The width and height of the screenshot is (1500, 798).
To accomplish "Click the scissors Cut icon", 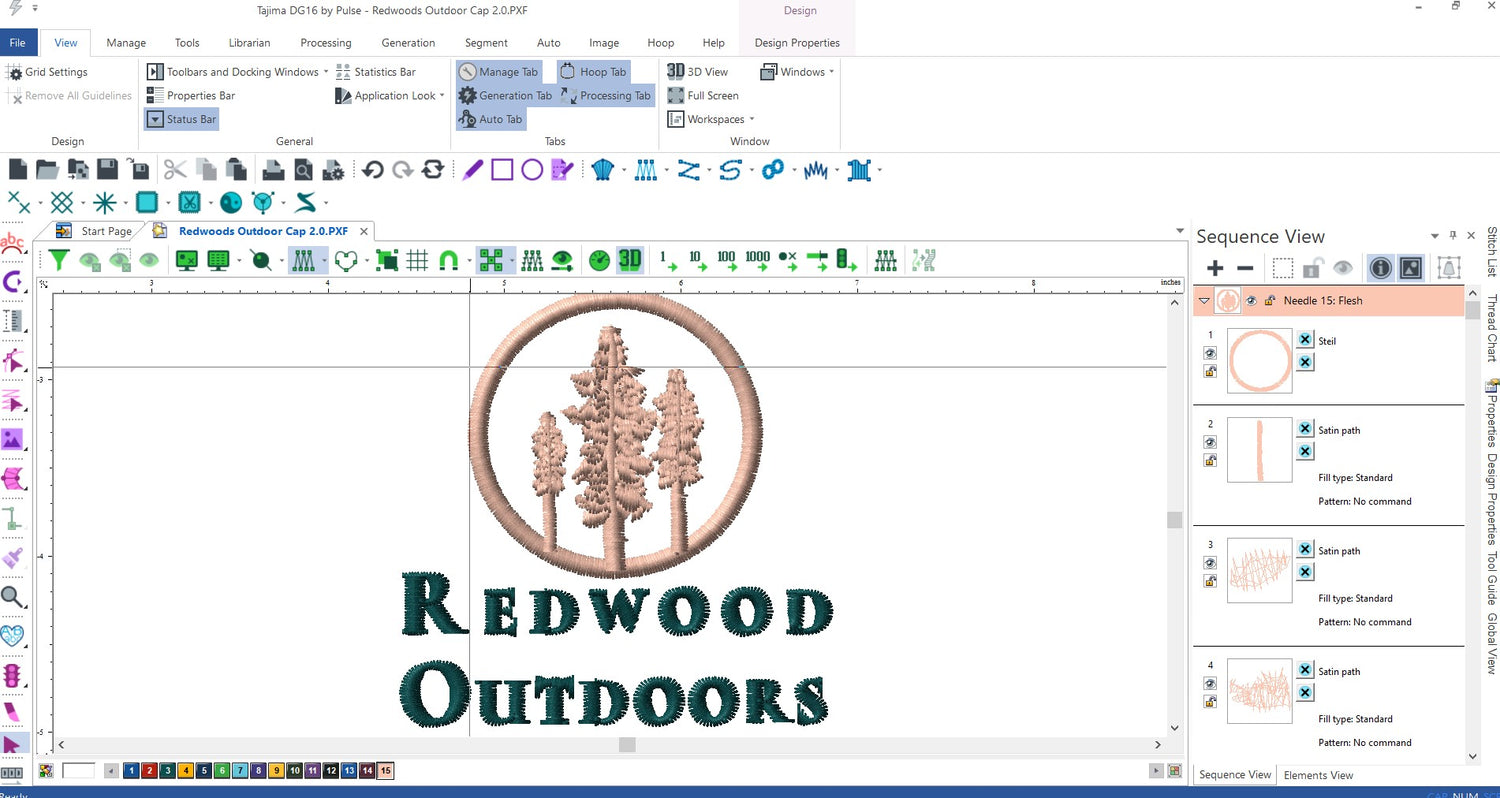I will click(175, 170).
